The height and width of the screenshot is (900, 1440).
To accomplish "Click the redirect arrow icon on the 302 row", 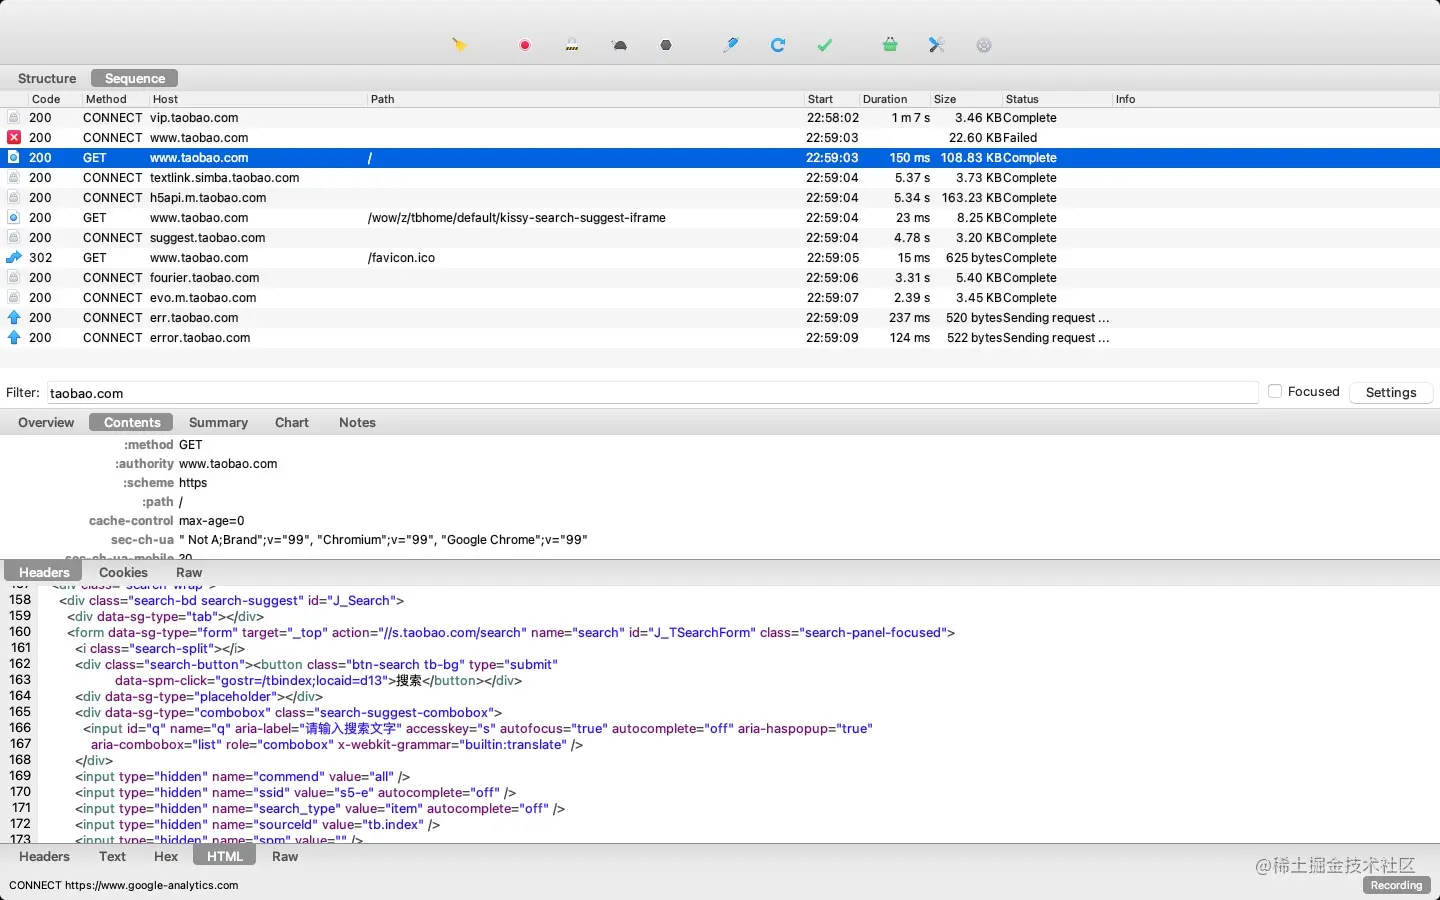I will [x=14, y=258].
